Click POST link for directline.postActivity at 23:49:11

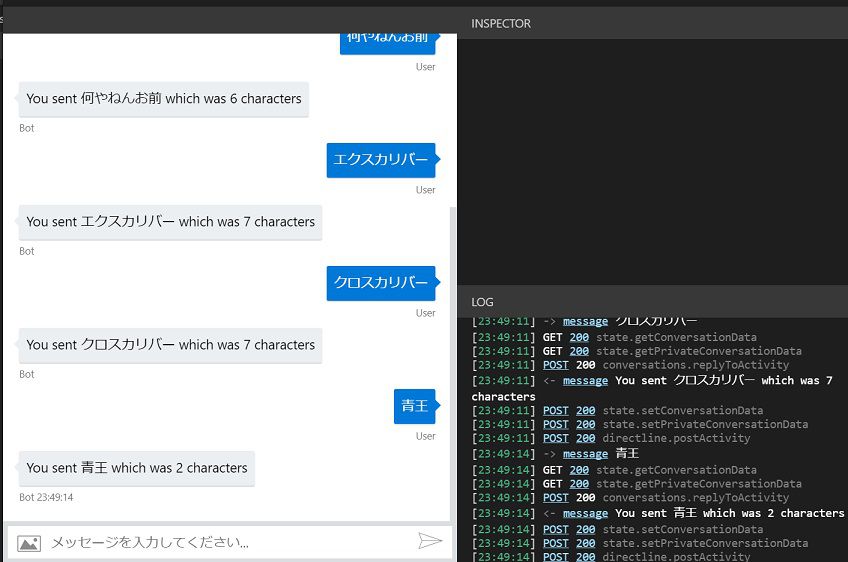[555, 438]
